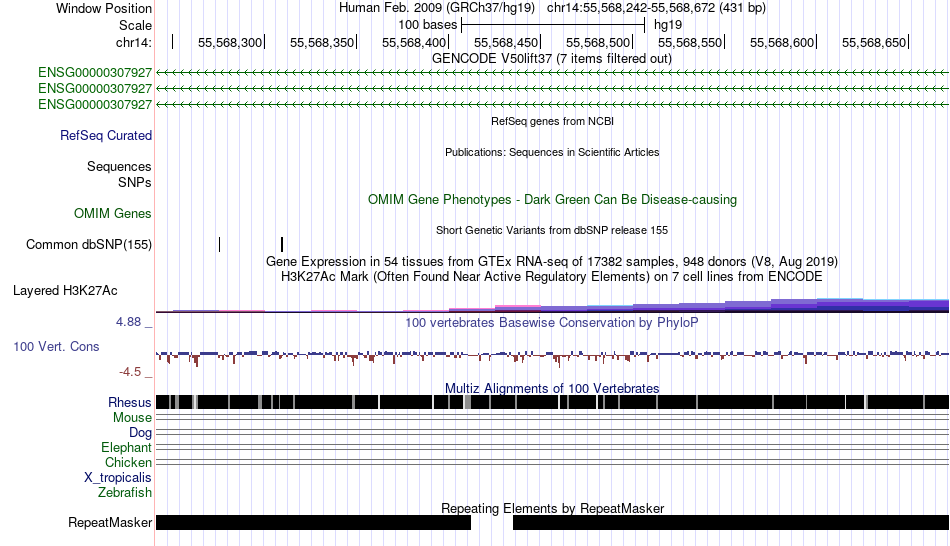Click the Scale label
This screenshot has width=950, height=546.
[135, 25]
